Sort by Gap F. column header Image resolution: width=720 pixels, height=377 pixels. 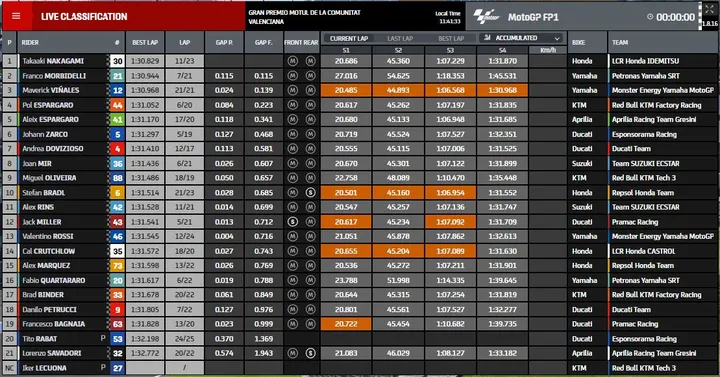(x=264, y=42)
